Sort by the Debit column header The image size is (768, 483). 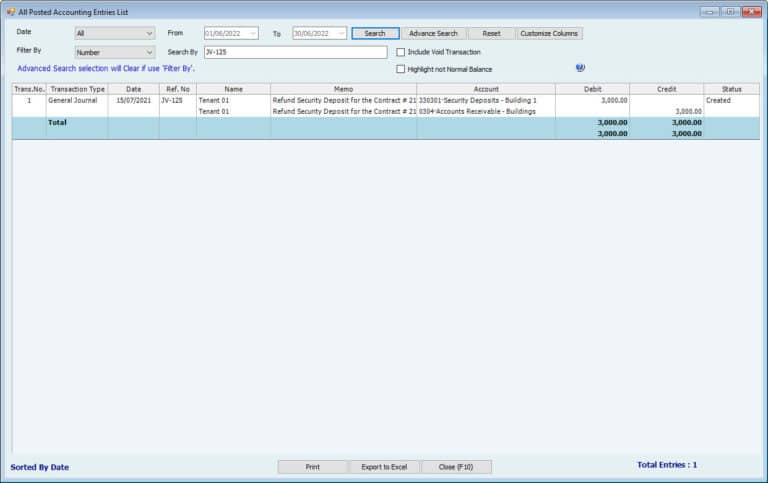coord(592,89)
